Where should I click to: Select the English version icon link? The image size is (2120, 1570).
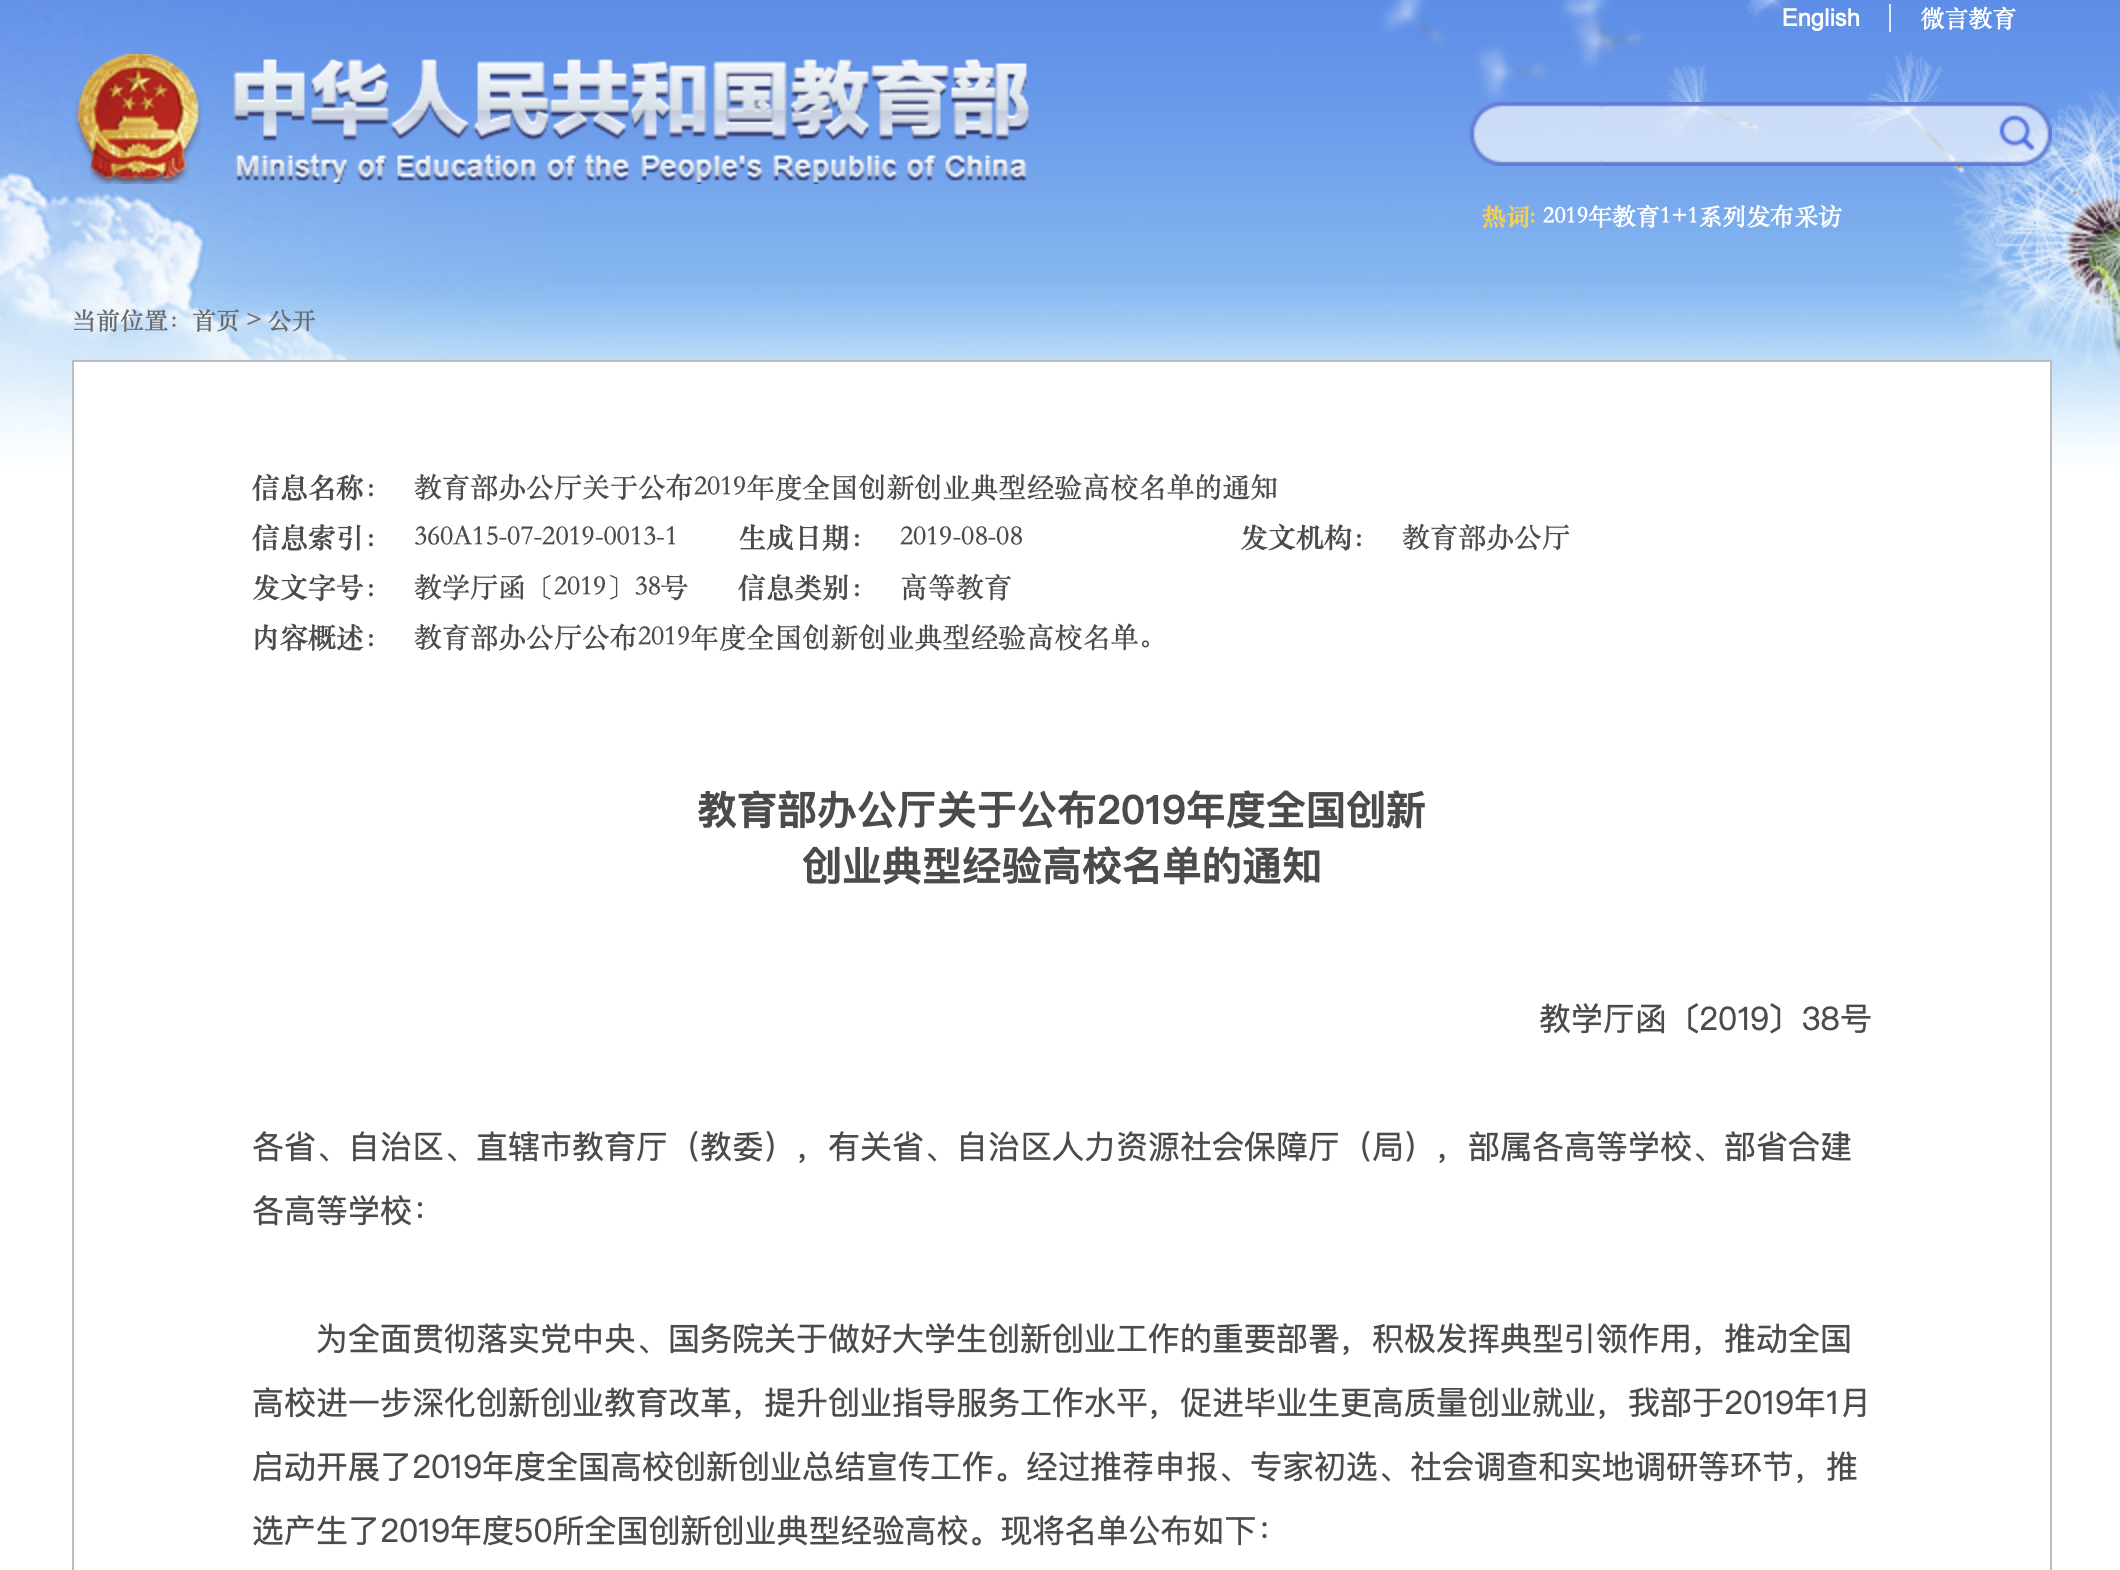tap(1820, 18)
